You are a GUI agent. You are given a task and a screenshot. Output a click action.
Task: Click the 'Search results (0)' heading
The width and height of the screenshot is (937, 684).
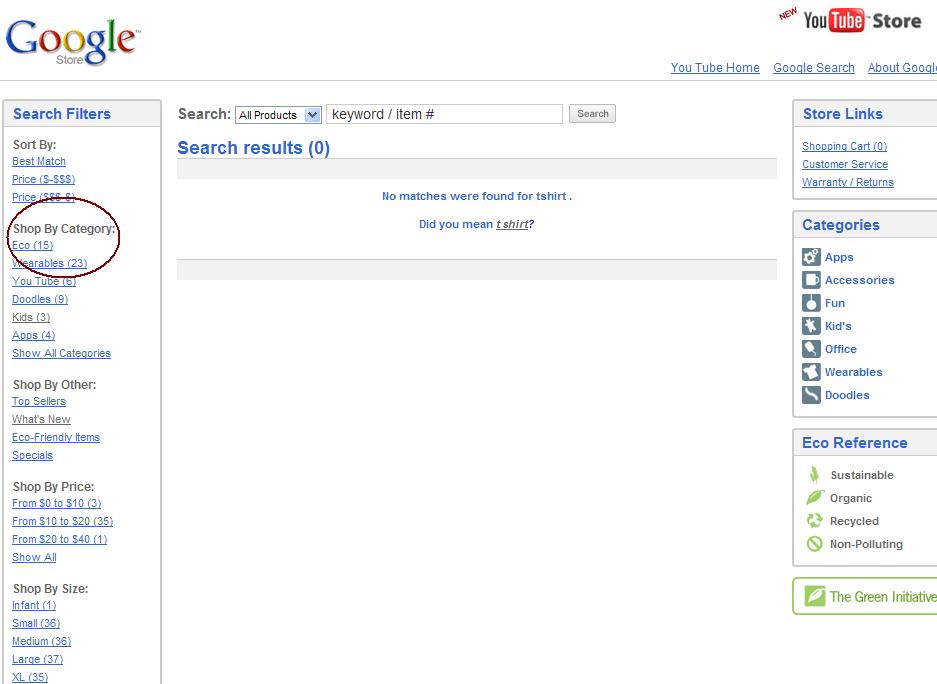pos(253,148)
